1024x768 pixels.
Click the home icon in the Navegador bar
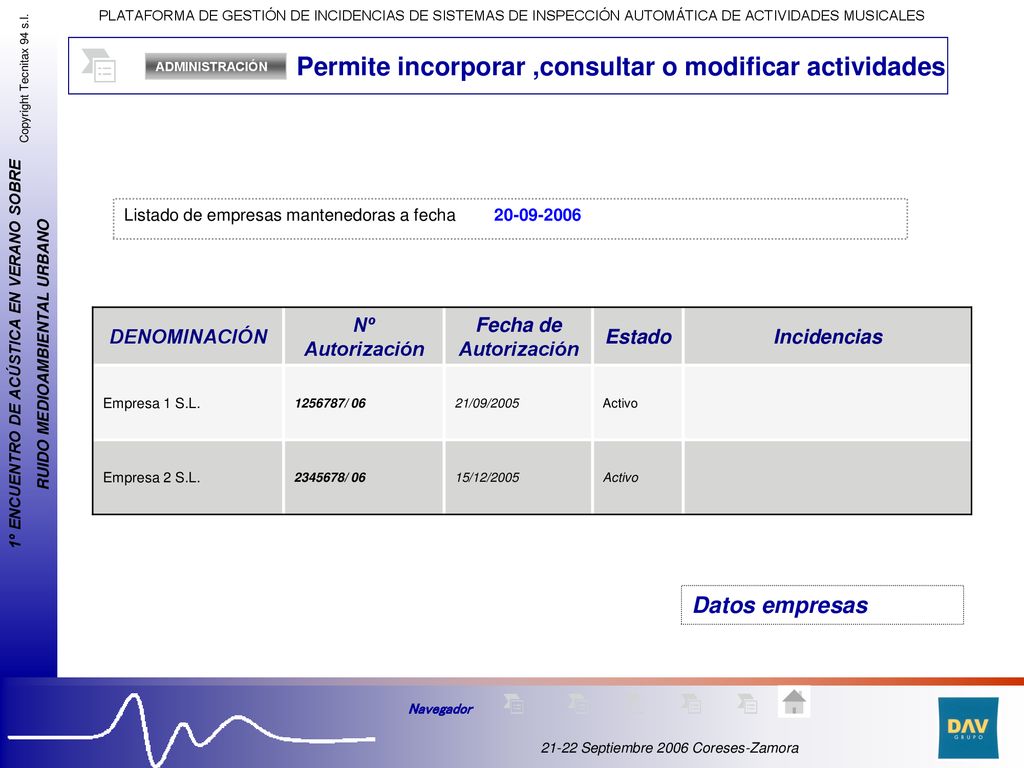793,702
